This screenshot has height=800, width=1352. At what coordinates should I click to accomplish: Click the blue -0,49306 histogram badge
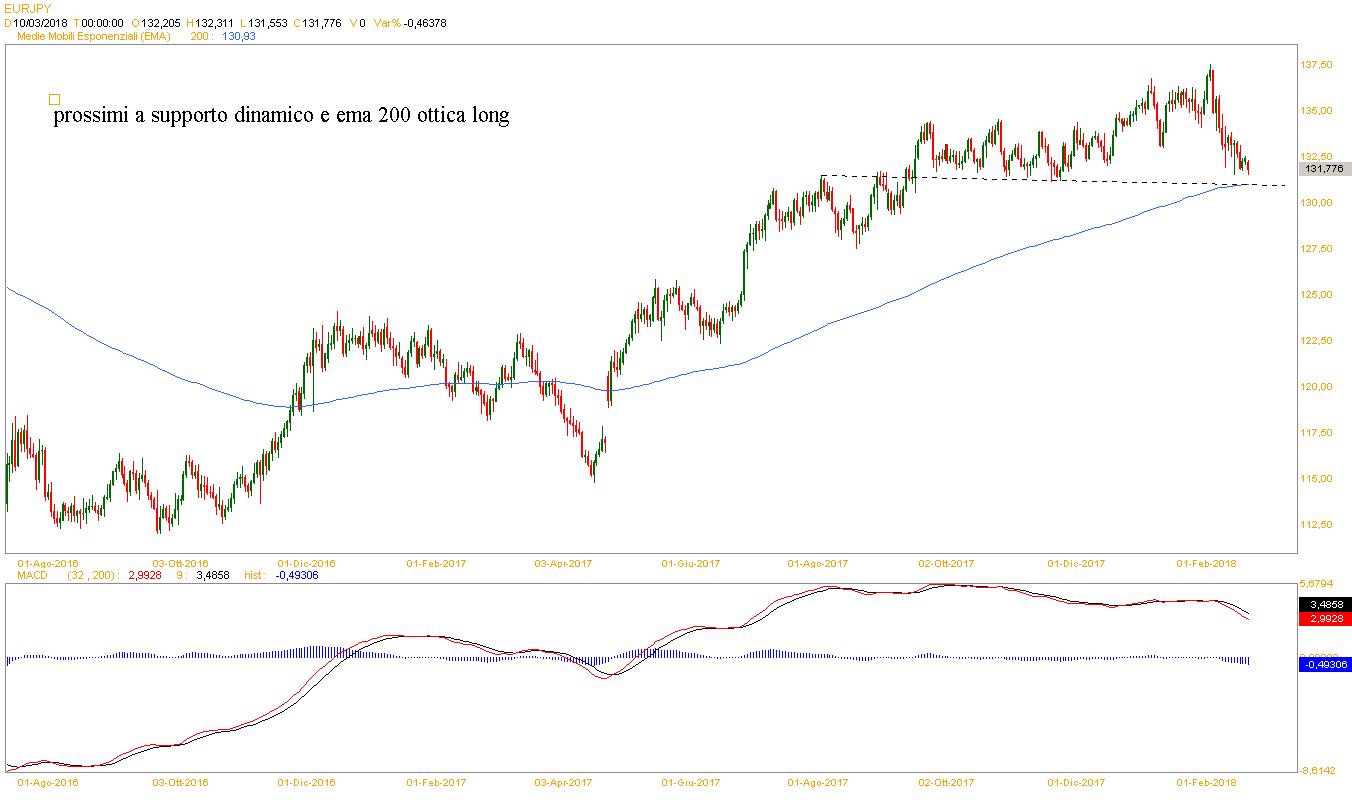coord(1324,665)
